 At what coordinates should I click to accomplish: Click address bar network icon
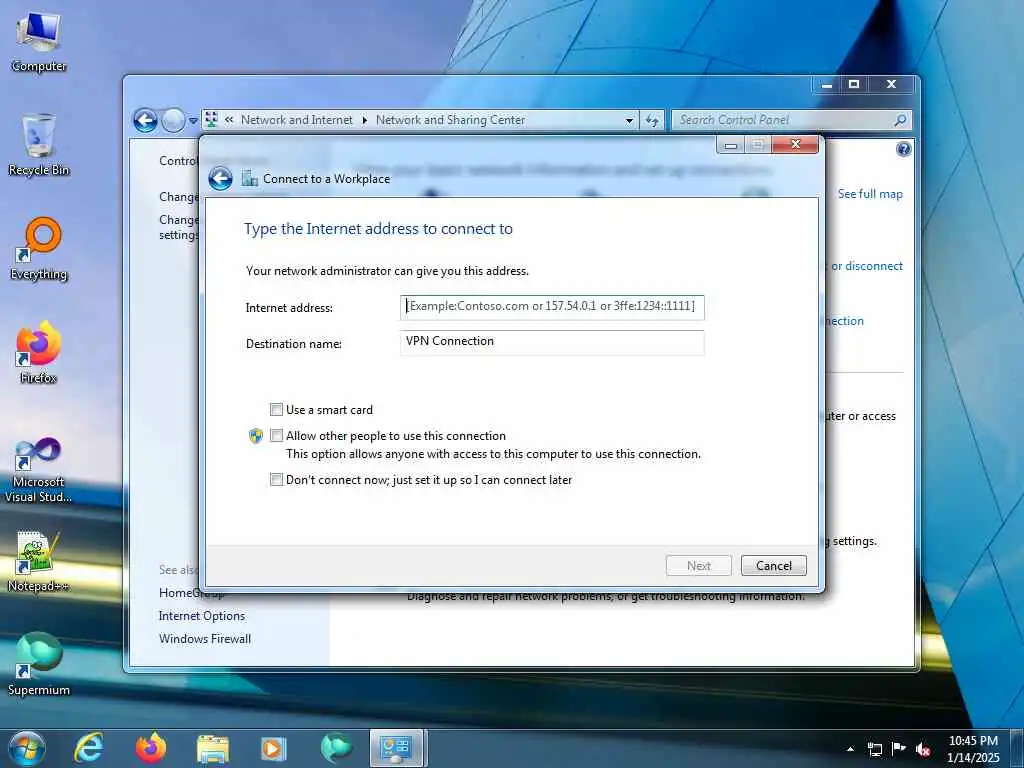coord(211,120)
